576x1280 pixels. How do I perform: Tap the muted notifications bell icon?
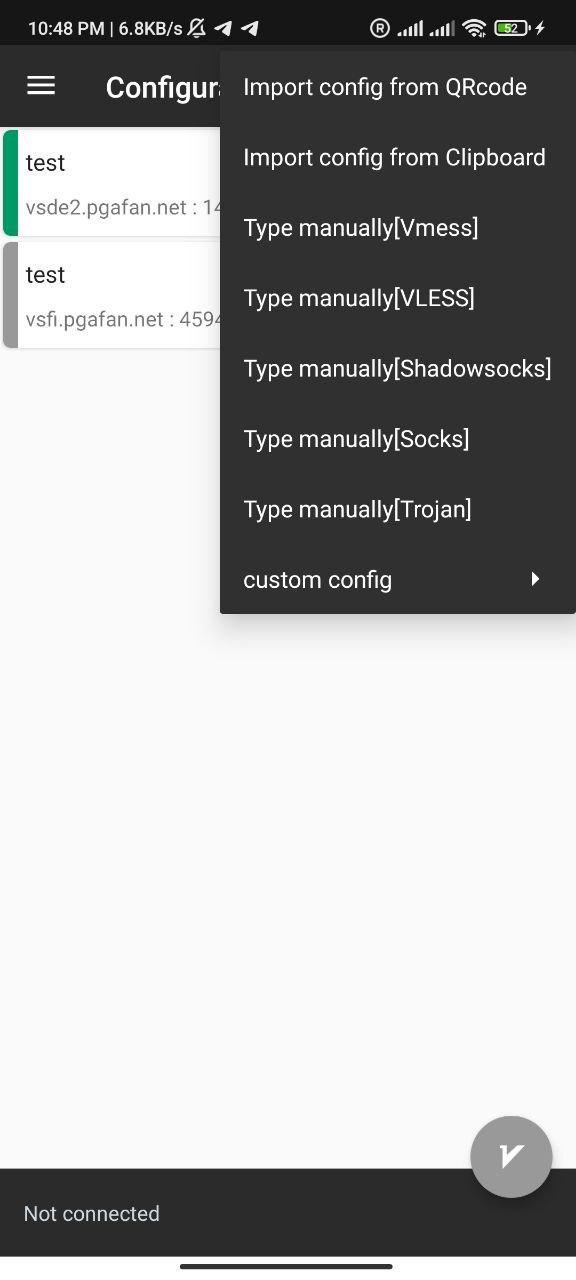pos(197,28)
